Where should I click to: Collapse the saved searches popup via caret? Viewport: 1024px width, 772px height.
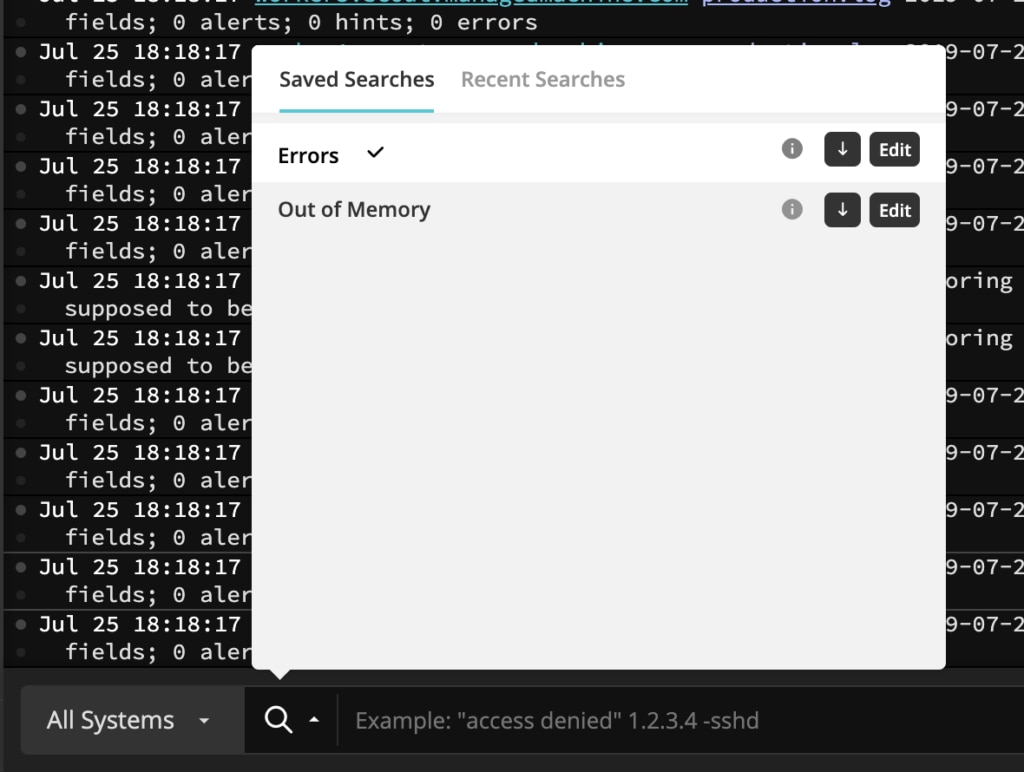click(314, 720)
